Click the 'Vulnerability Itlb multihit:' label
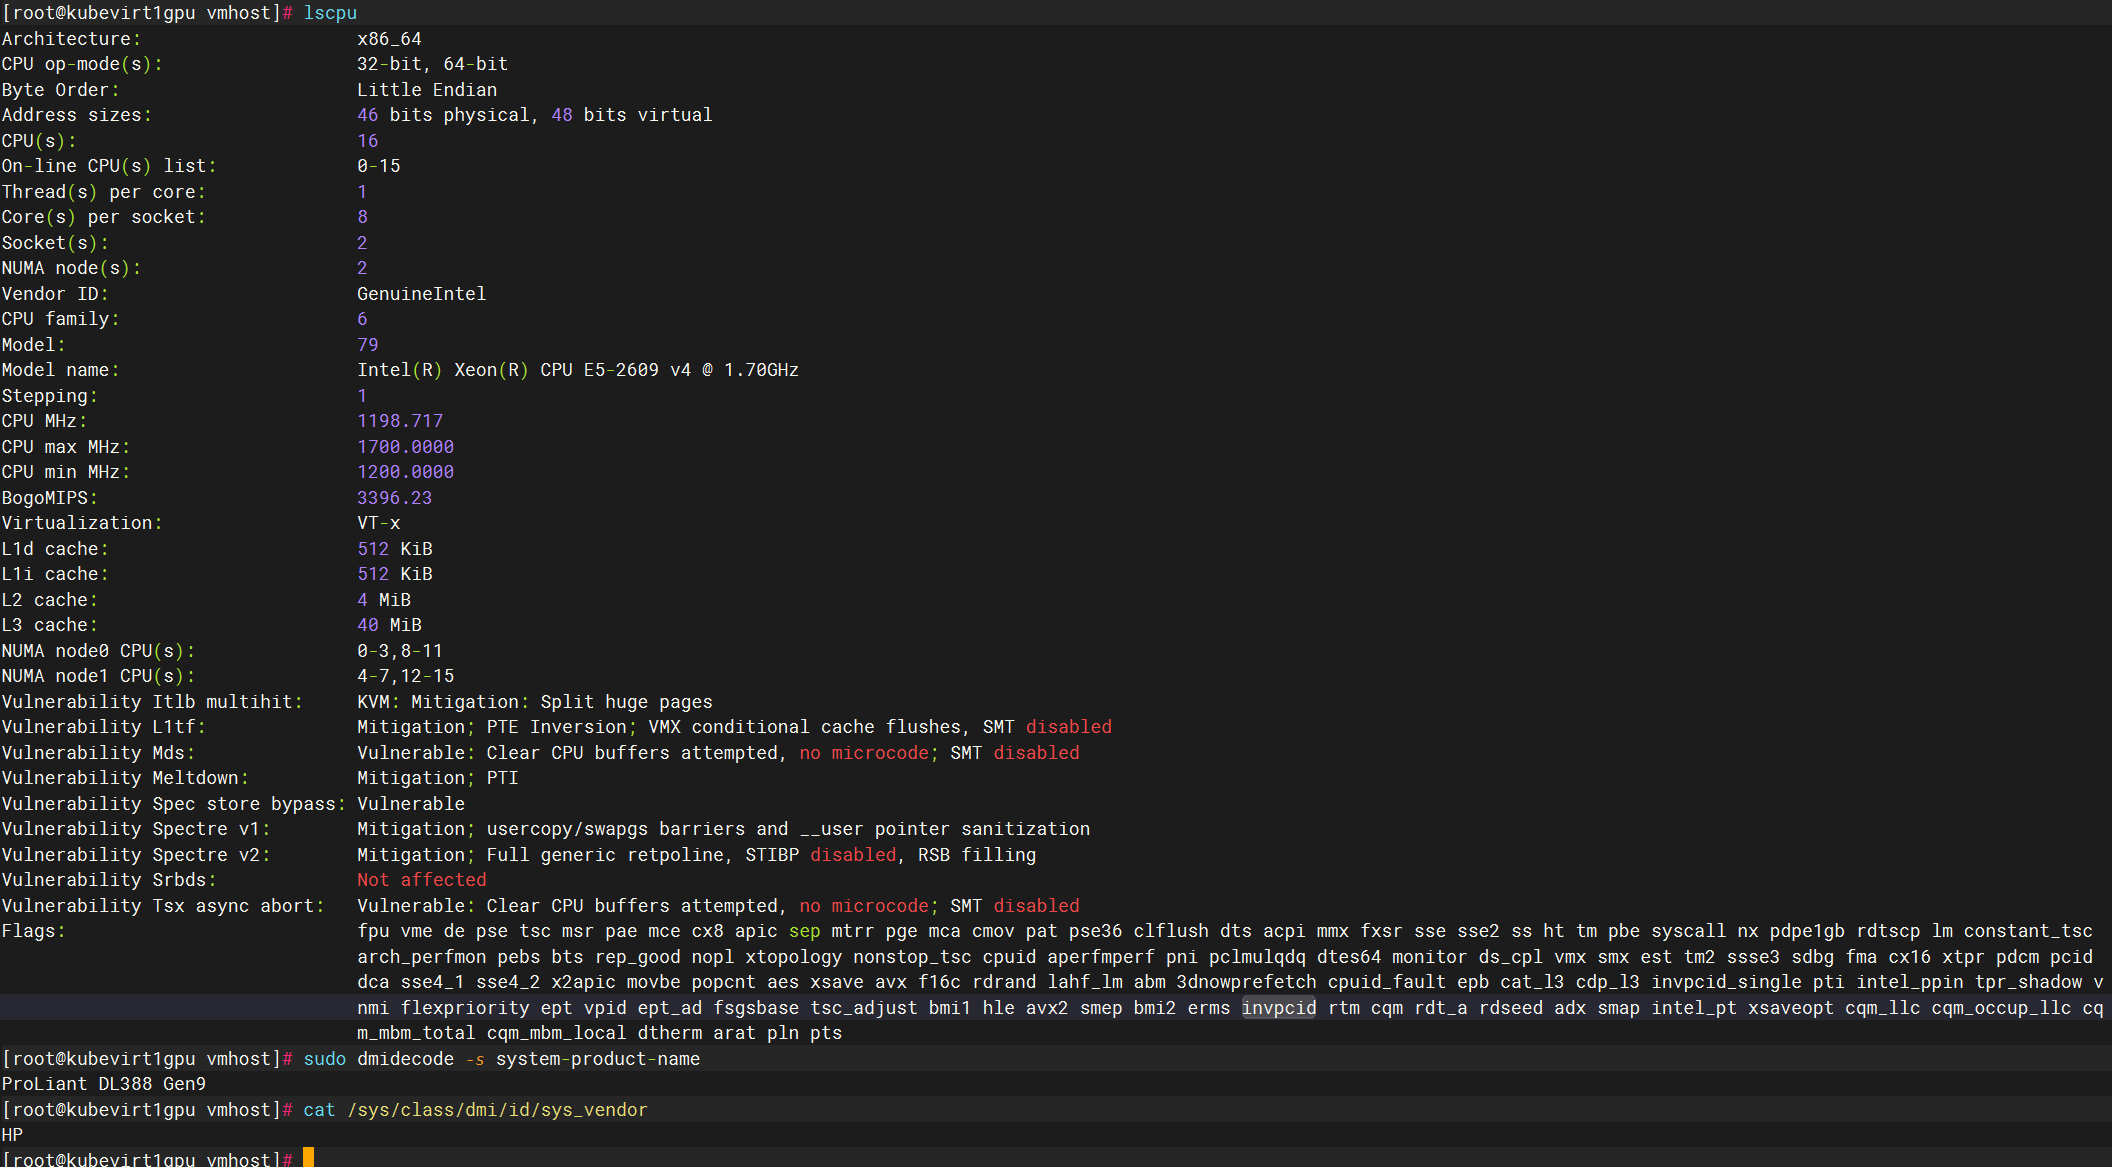The width and height of the screenshot is (2112, 1167). 152,702
